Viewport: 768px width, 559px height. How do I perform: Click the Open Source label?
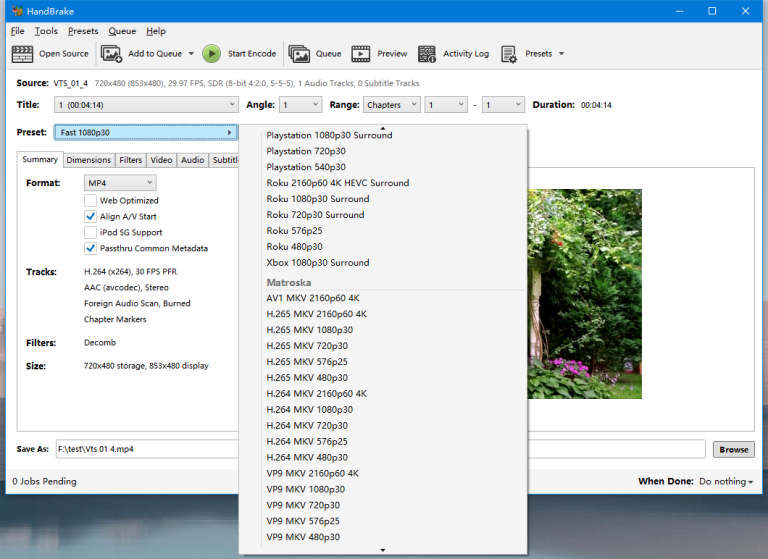pyautogui.click(x=64, y=54)
